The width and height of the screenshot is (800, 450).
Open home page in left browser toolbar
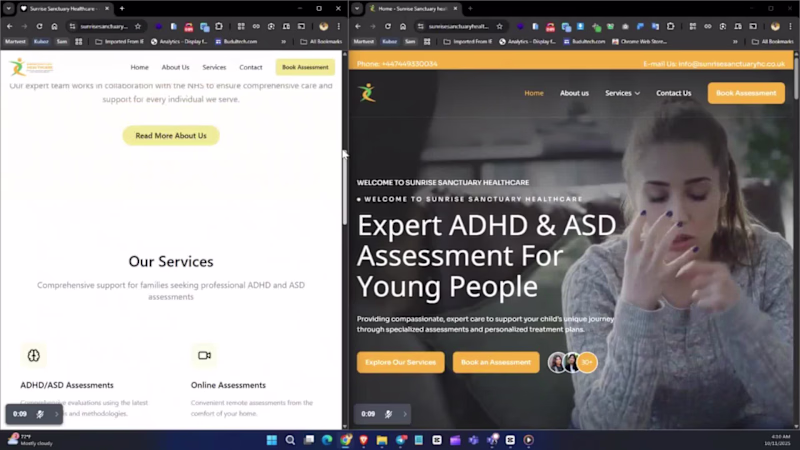coord(55,27)
